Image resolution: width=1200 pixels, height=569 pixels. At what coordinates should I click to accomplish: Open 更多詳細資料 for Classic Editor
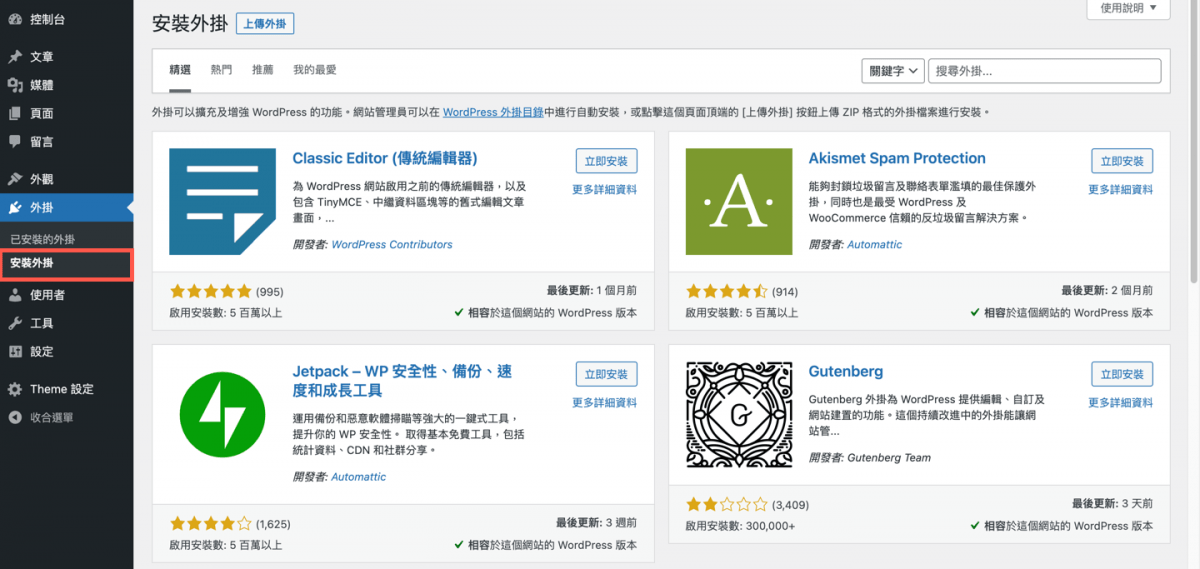[604, 190]
